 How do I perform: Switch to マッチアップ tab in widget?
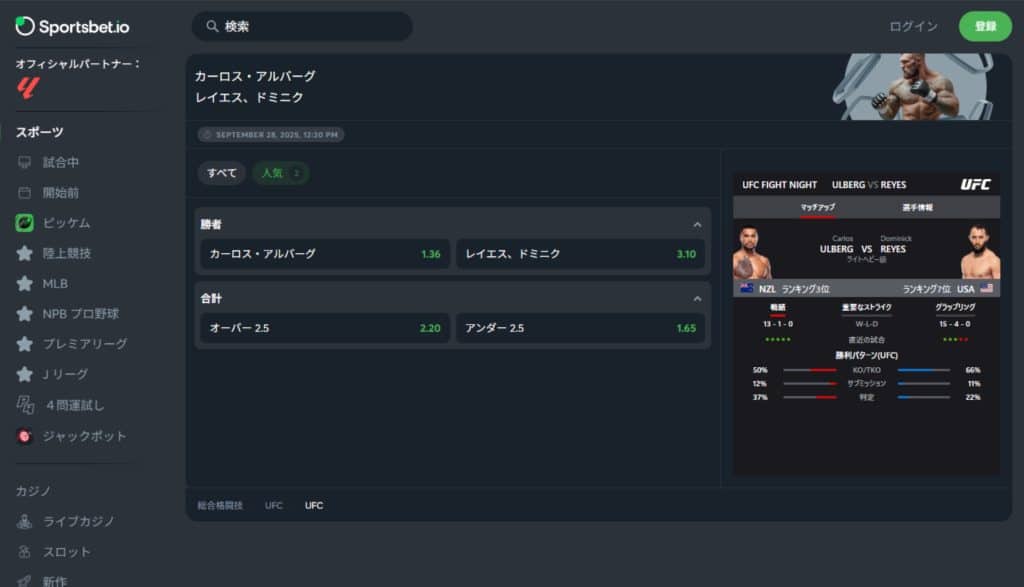pos(818,208)
